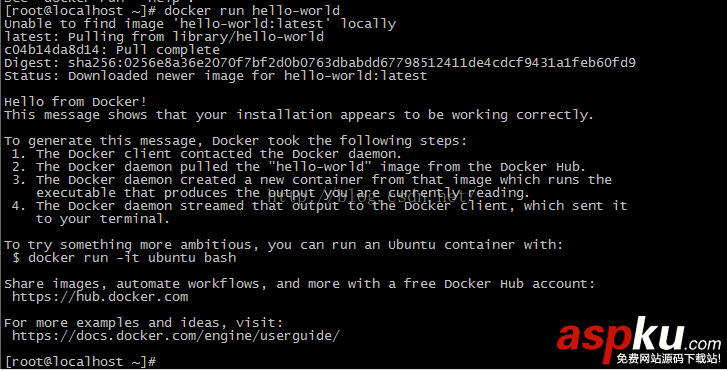
Task: Click the 'Hello from Docker!' line
Action: [x=76, y=102]
